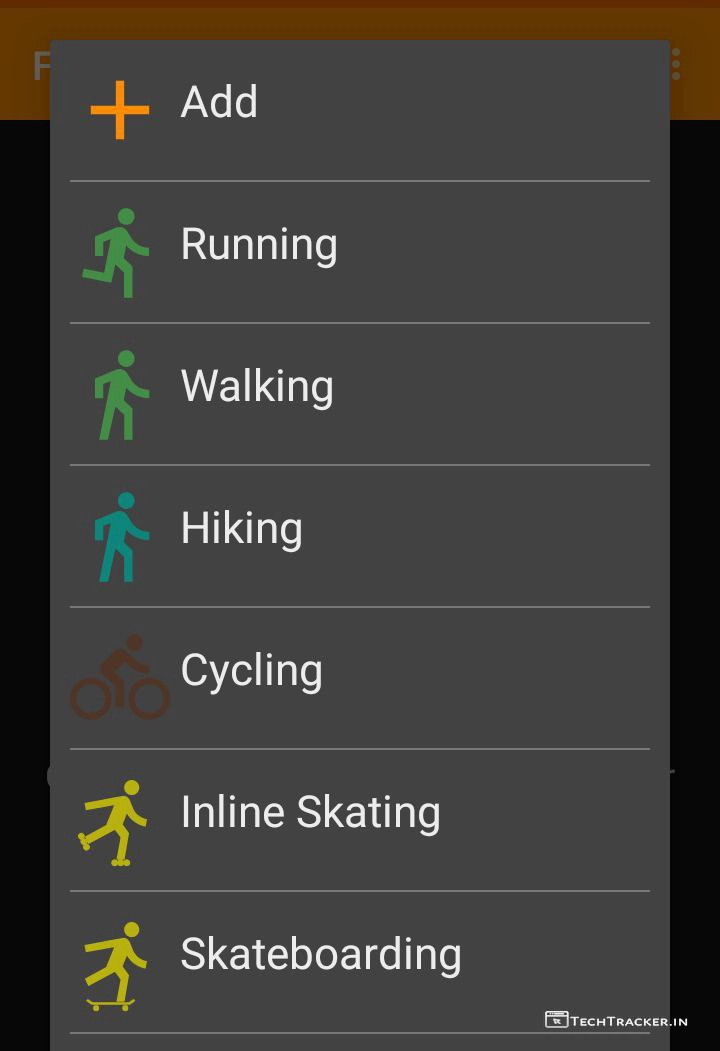The height and width of the screenshot is (1051, 720).
Task: Tap the teal hiking figure icon
Action: (121, 537)
